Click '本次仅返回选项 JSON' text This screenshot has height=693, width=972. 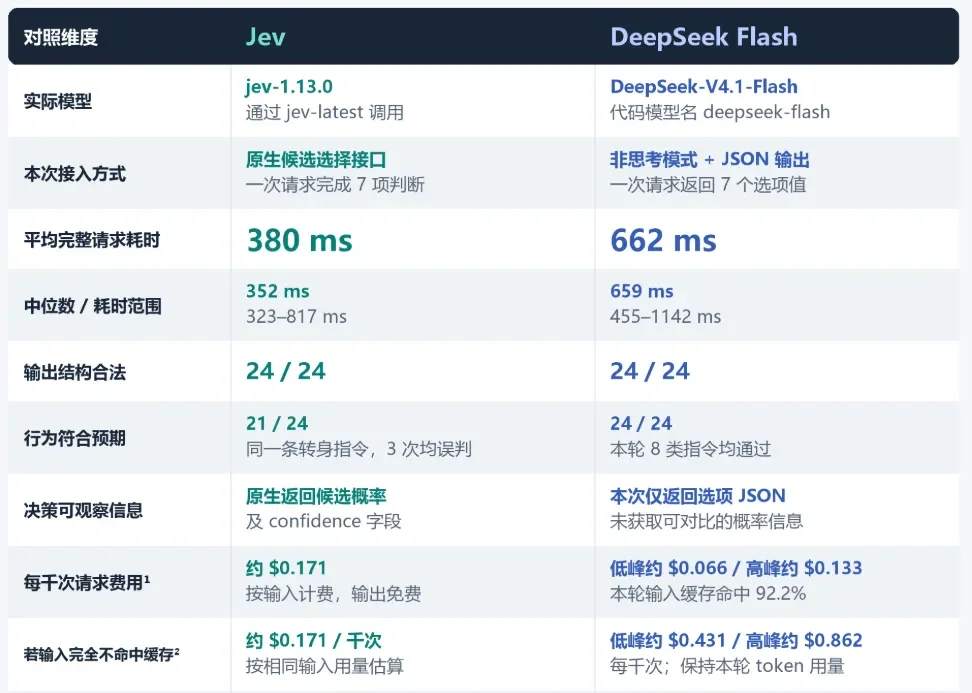coord(698,496)
